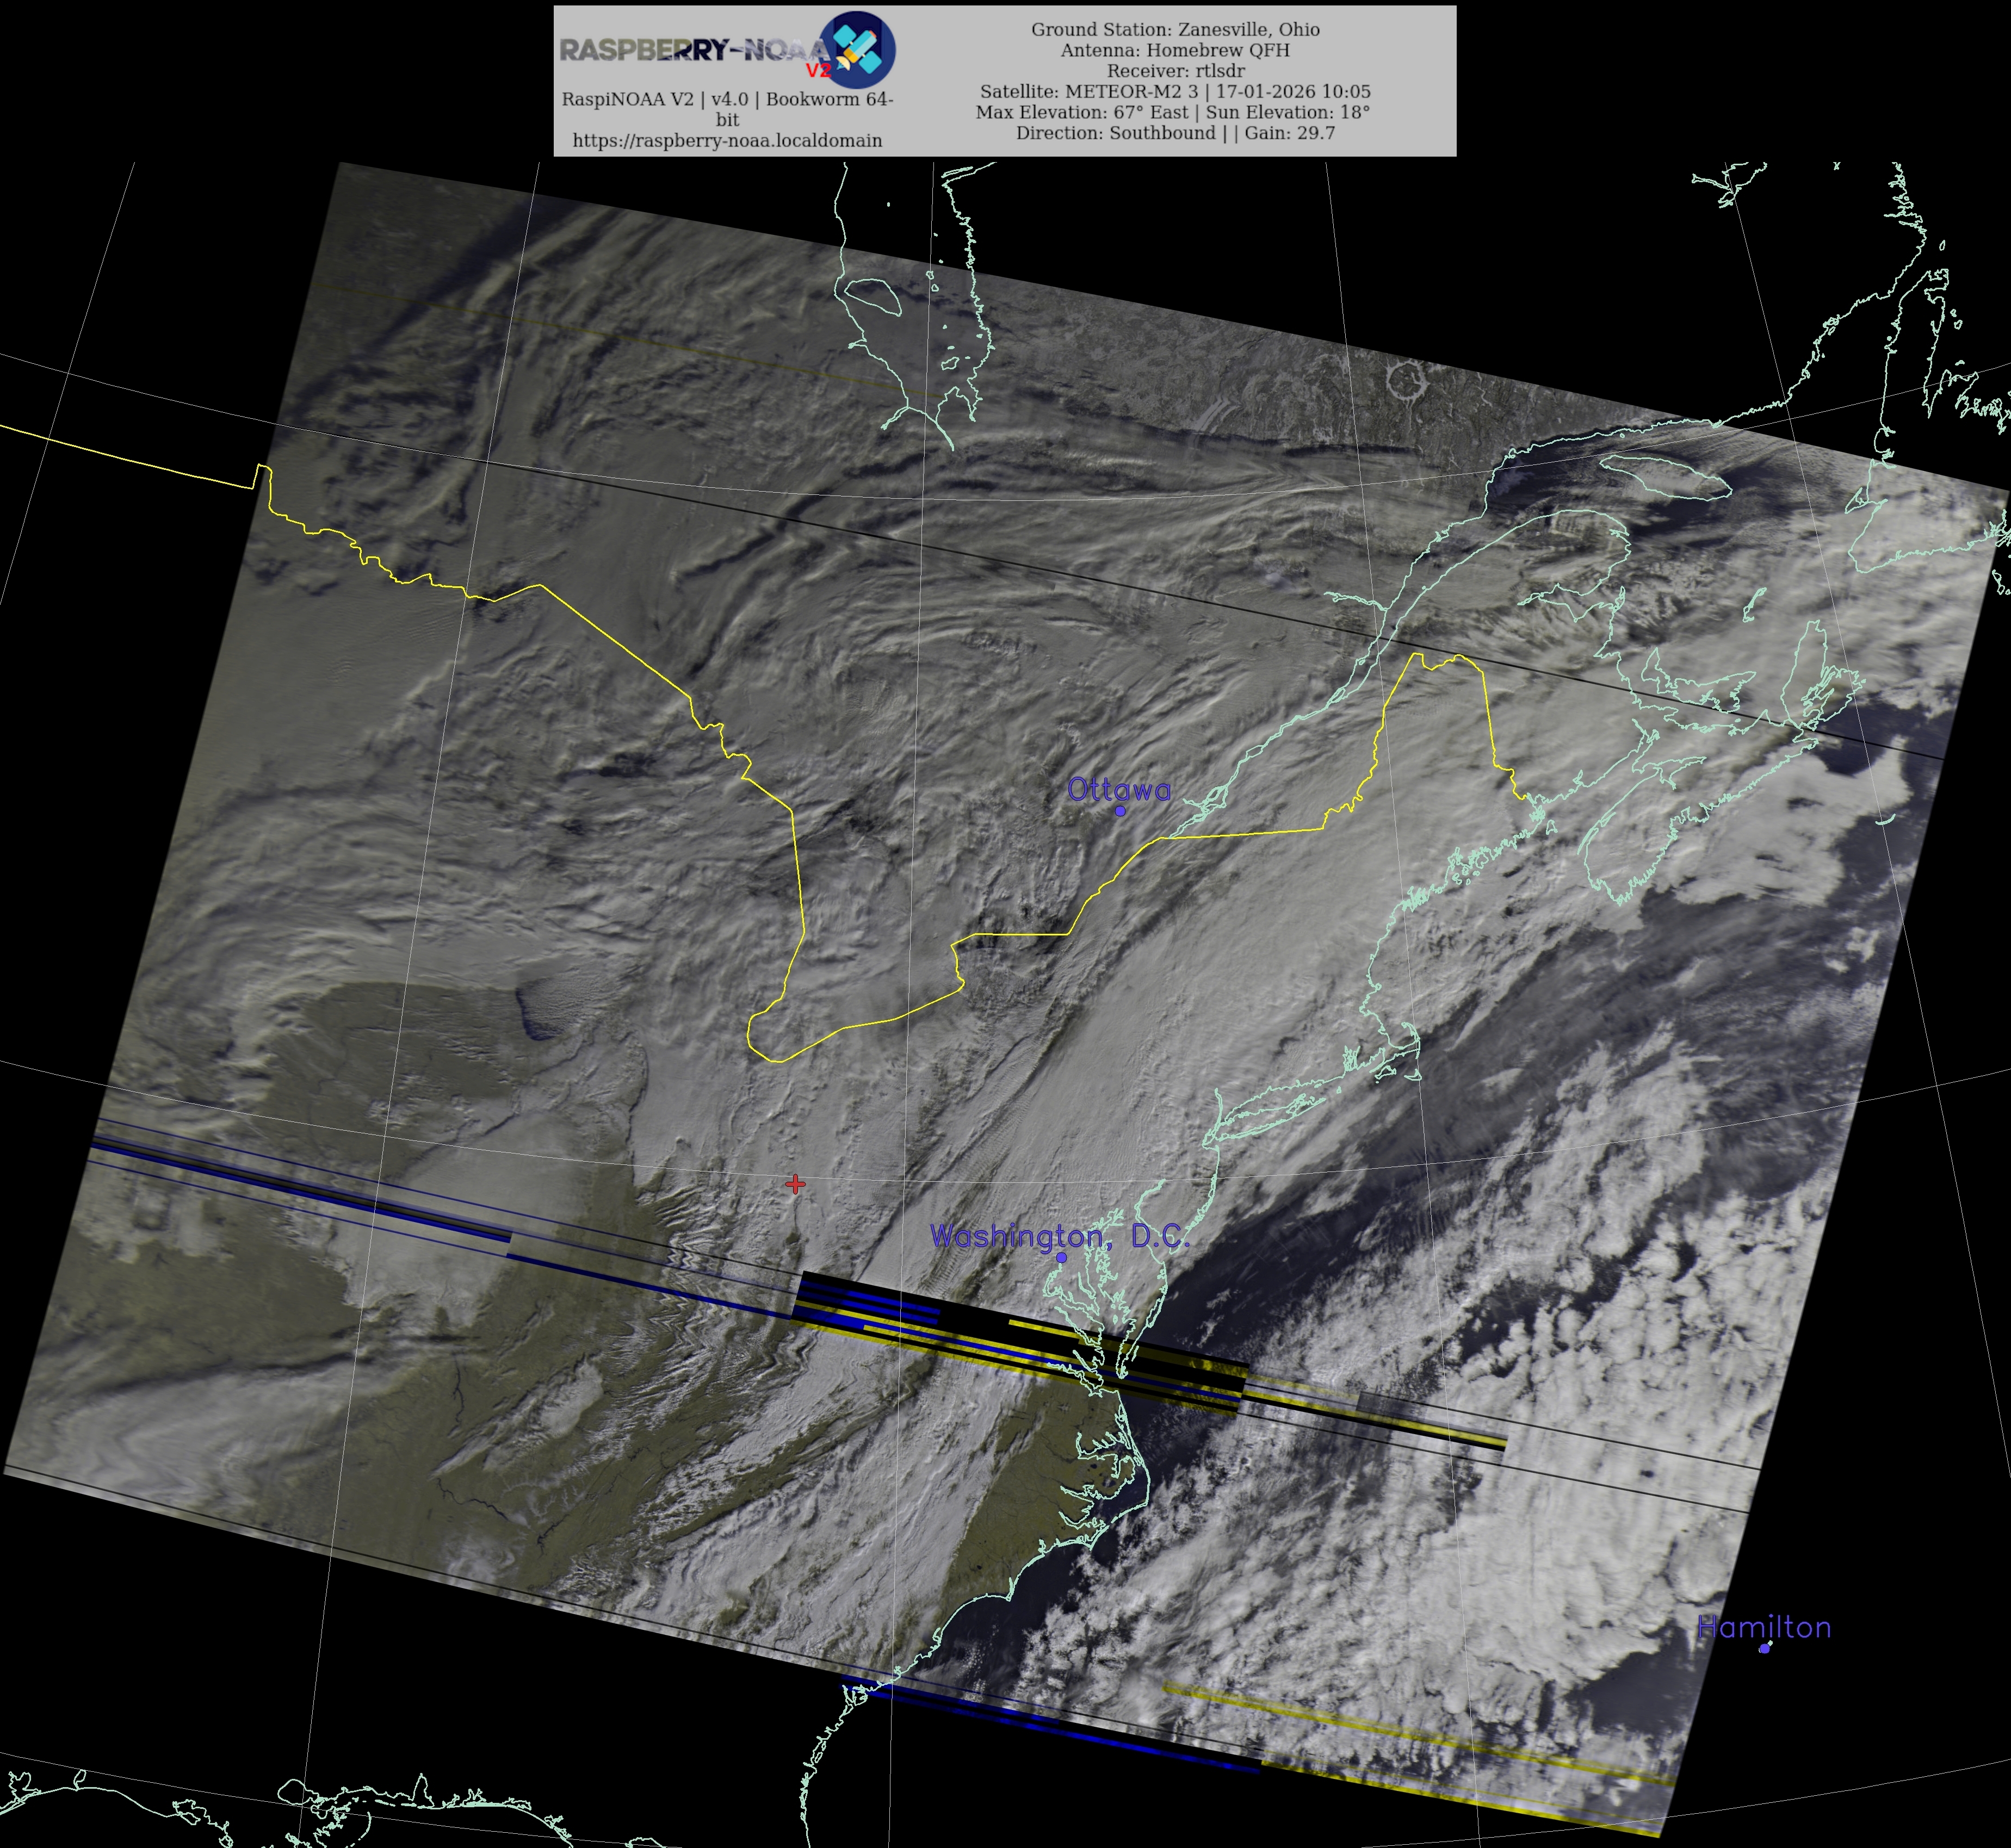Click the Ground Station: Zanesville, Ohio text
Image resolution: width=2011 pixels, height=1848 pixels.
pos(1175,29)
